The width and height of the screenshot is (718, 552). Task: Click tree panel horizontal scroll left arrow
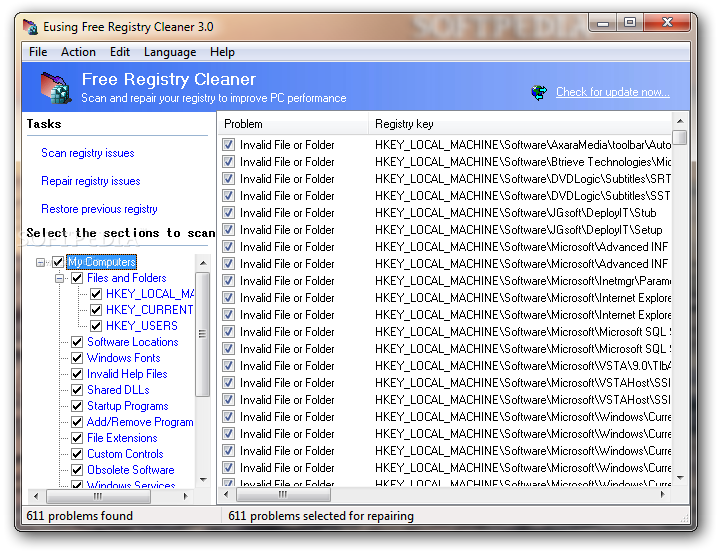point(36,496)
